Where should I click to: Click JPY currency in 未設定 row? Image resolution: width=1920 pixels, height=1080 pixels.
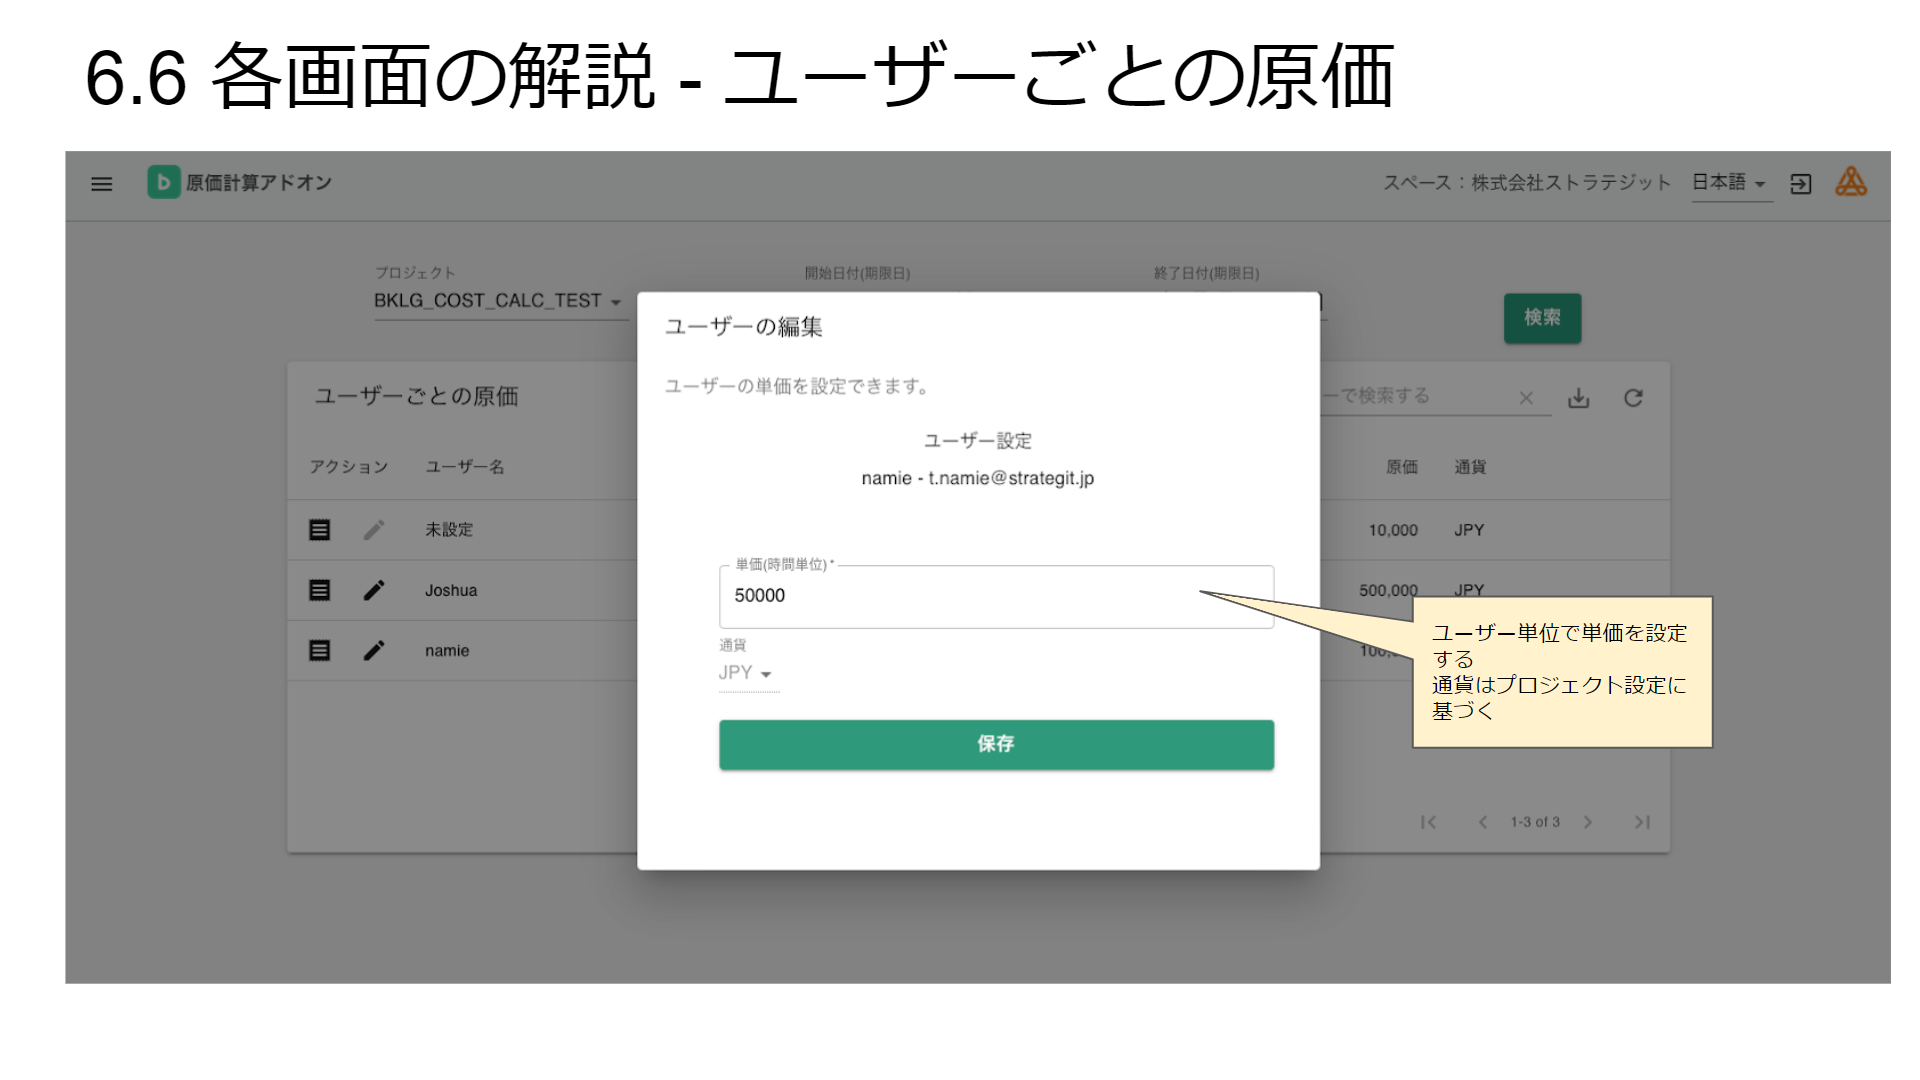tap(1469, 530)
